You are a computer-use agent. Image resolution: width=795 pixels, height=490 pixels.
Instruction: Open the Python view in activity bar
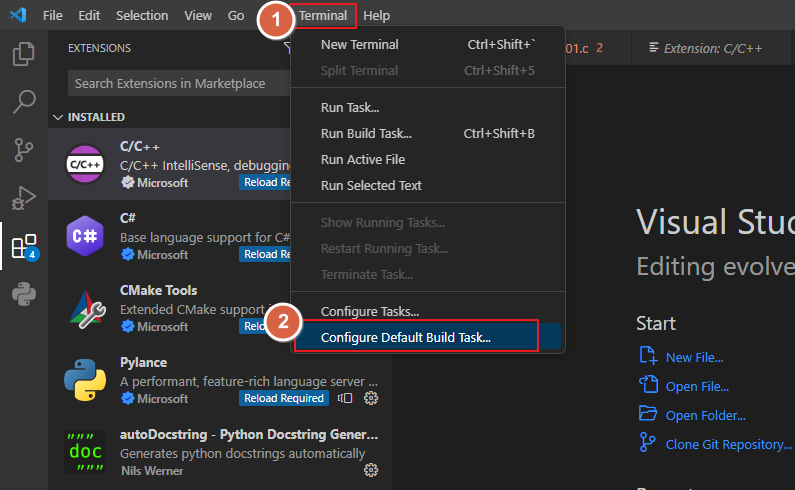click(24, 294)
